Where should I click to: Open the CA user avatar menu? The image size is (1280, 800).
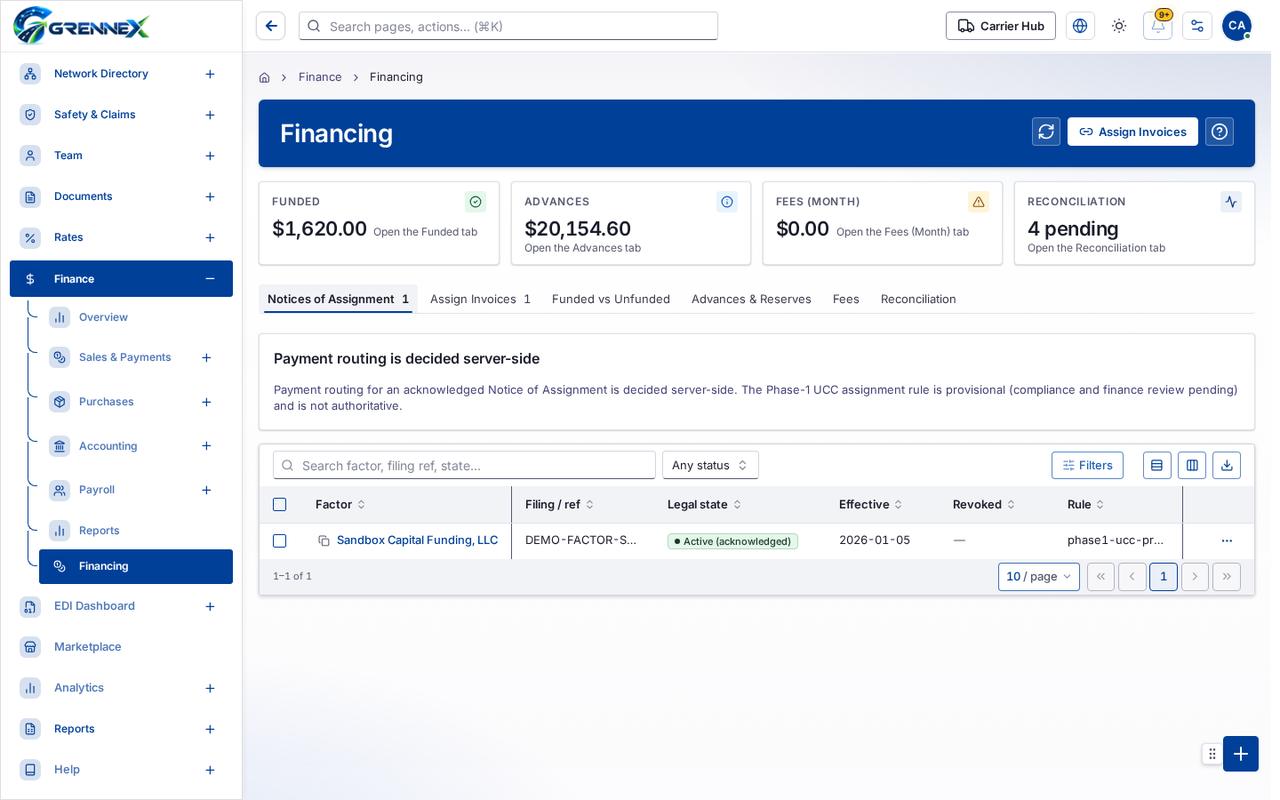pos(1237,26)
